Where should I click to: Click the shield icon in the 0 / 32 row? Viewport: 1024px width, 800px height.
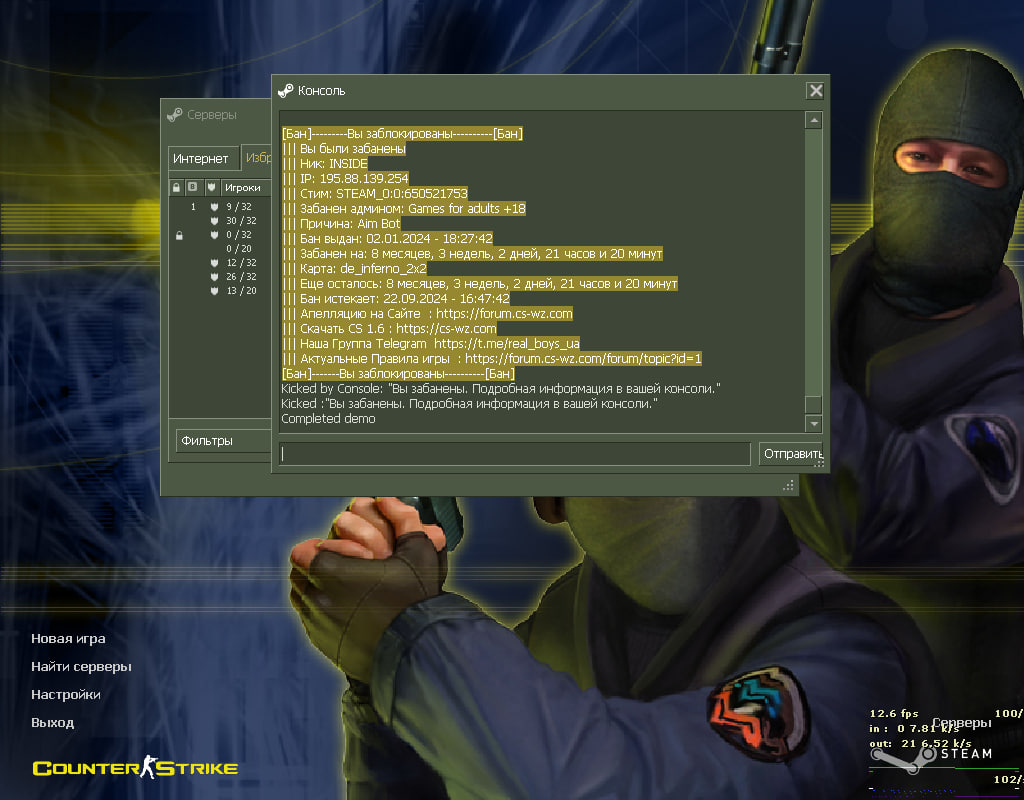tap(214, 234)
